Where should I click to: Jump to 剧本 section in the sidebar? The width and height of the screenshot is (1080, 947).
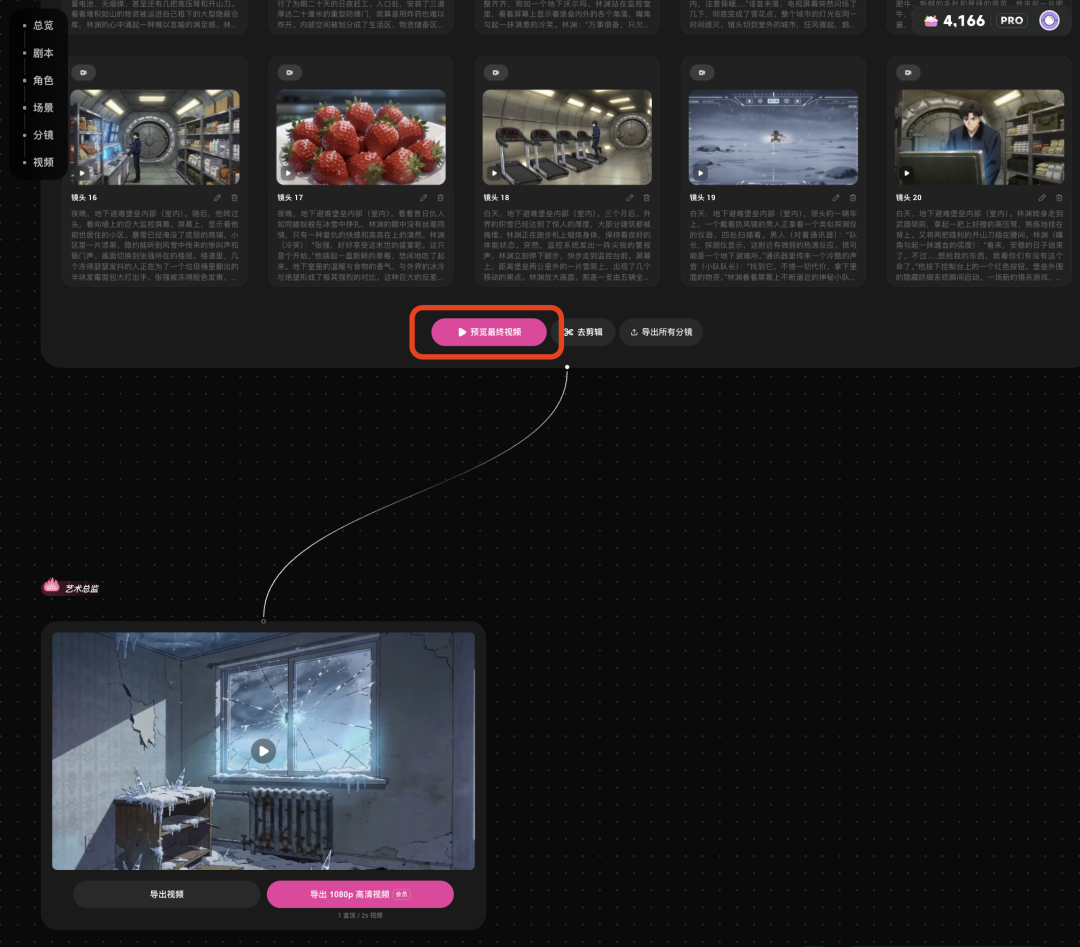tap(43, 53)
